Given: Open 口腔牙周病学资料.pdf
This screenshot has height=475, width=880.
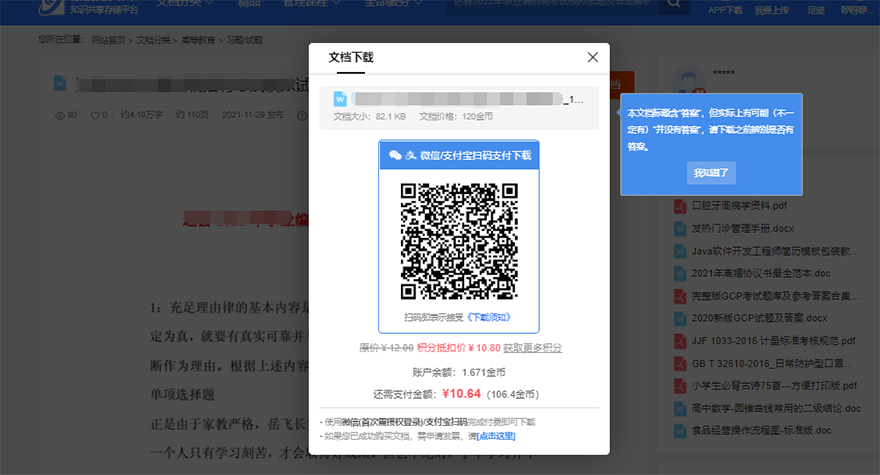Looking at the screenshot, I should click(x=739, y=205).
